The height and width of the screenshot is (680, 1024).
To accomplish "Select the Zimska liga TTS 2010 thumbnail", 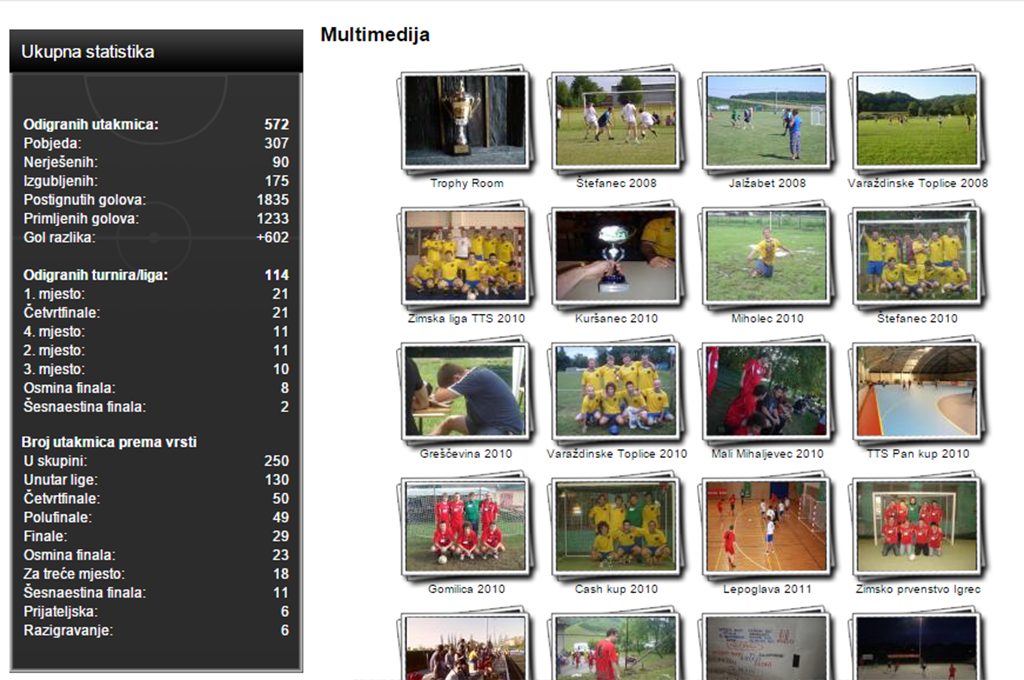I will (x=465, y=255).
